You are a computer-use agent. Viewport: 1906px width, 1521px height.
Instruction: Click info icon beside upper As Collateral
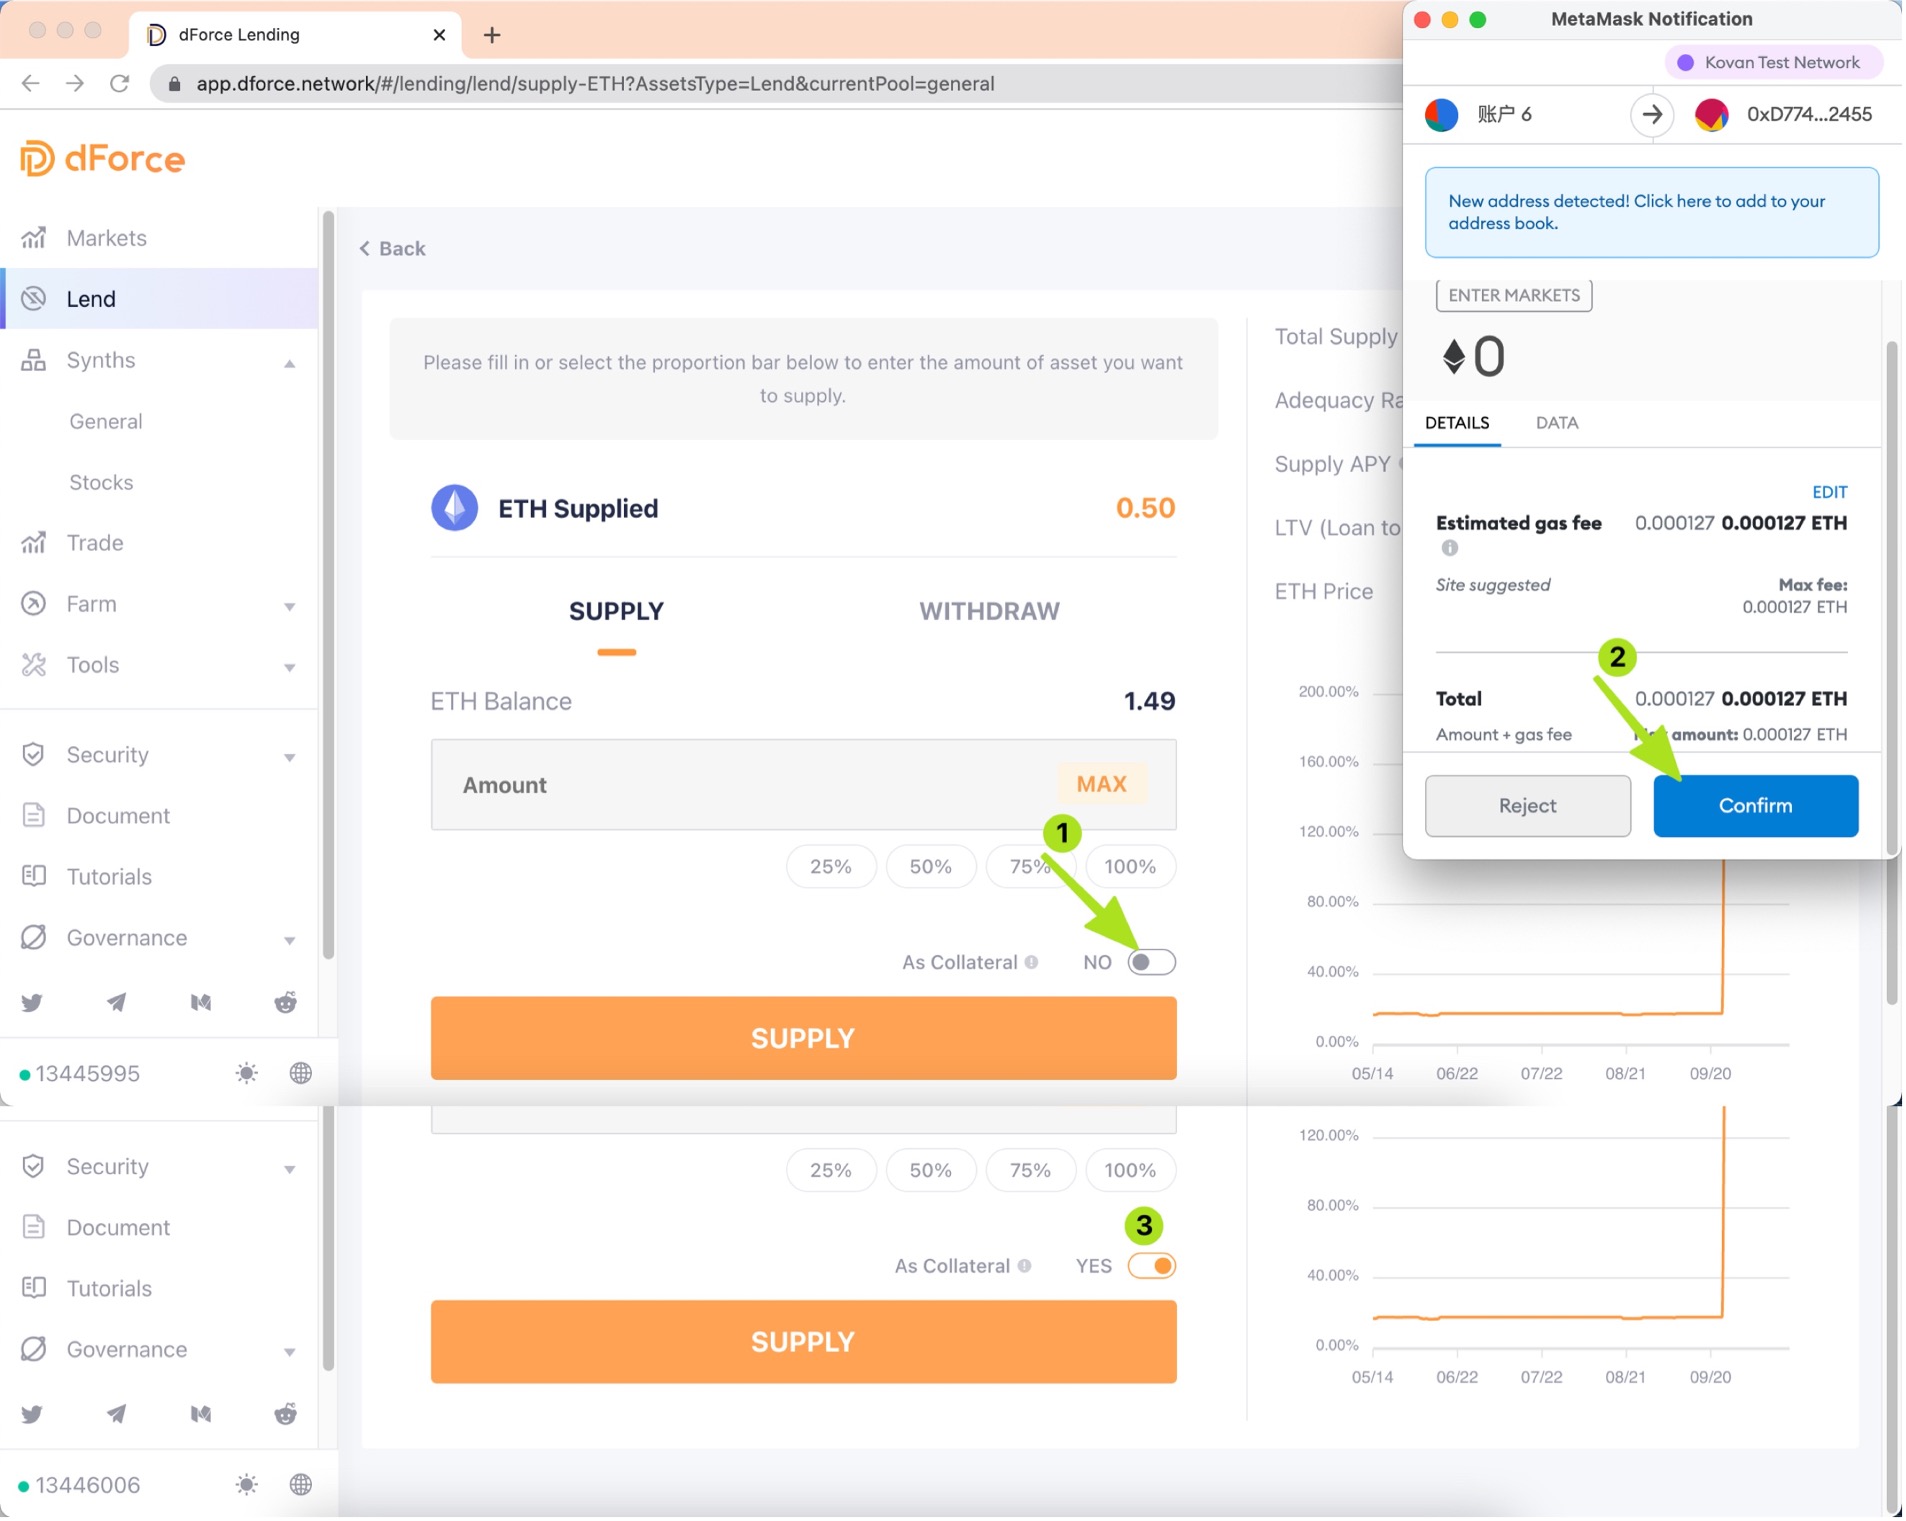tap(1032, 963)
